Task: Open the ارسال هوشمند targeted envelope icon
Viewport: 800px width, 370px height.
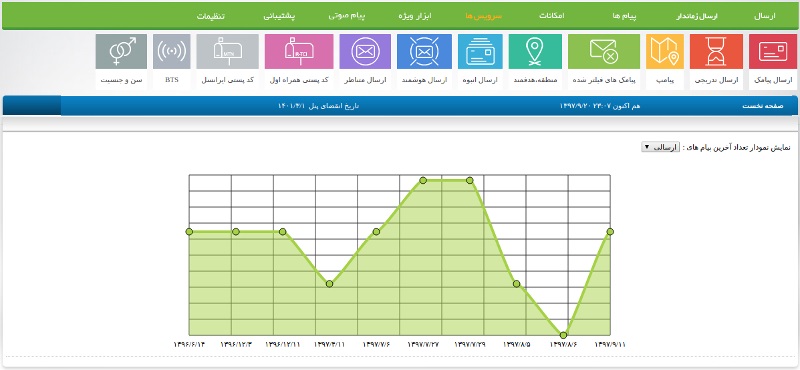Action: [x=424, y=52]
